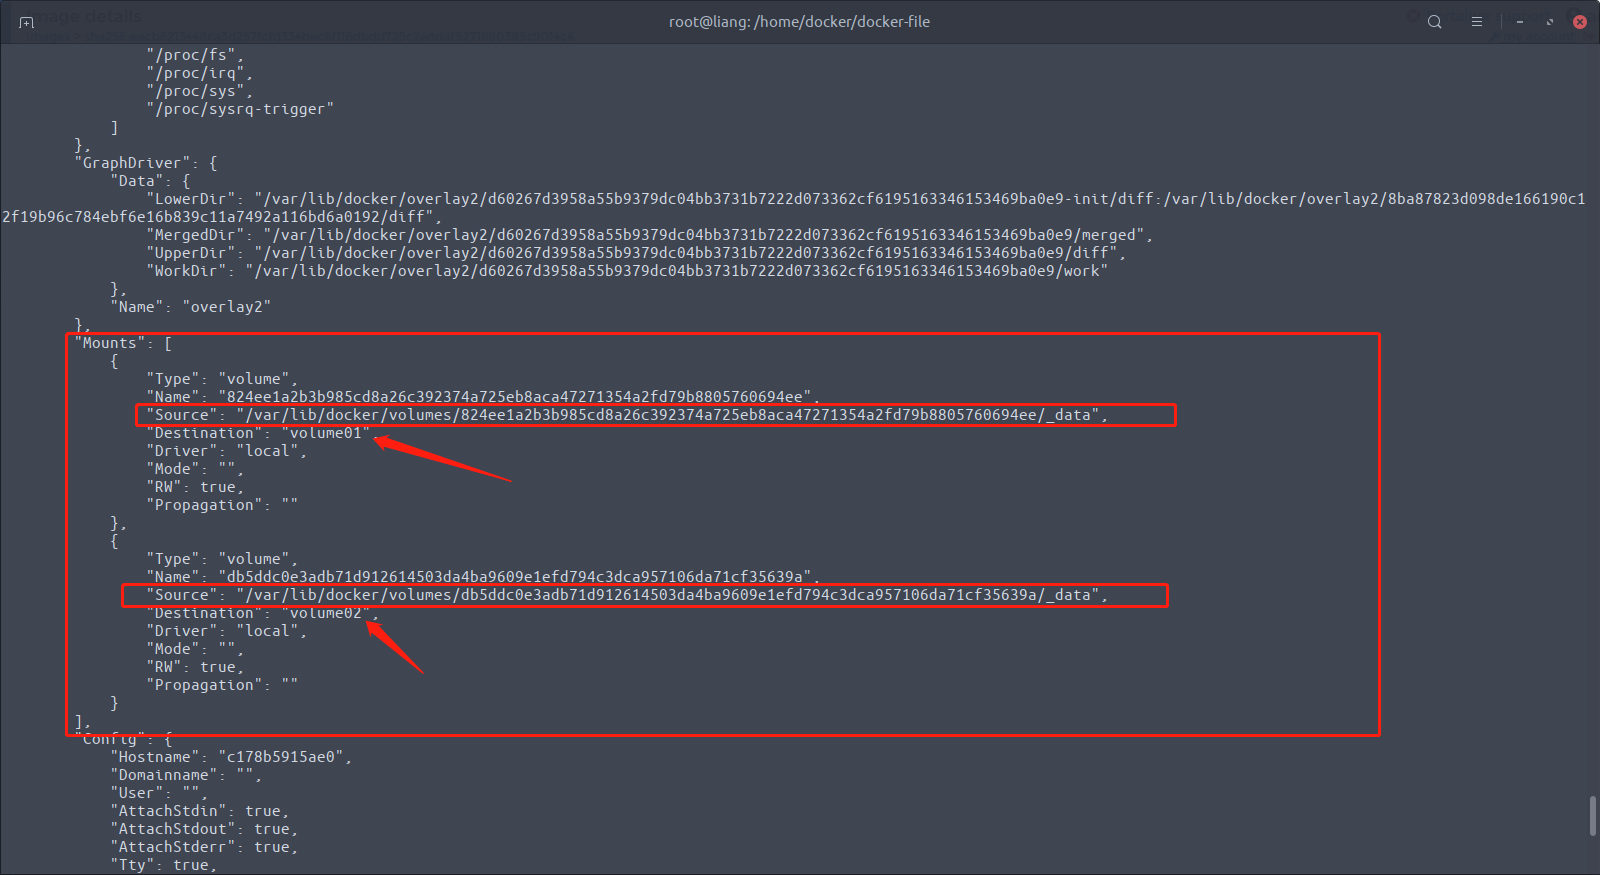Viewport: 1600px width, 875px height.
Task: Click the "volume01" destination value
Action: point(326,433)
